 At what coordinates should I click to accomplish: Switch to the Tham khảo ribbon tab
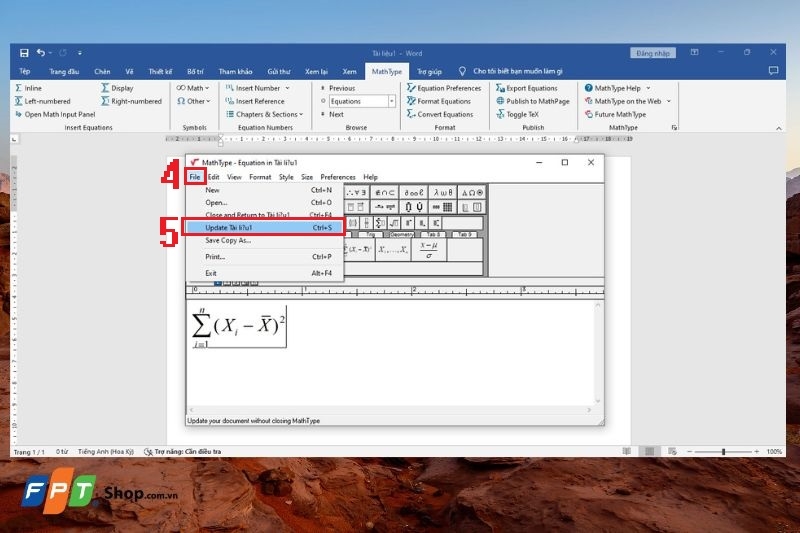[235, 71]
